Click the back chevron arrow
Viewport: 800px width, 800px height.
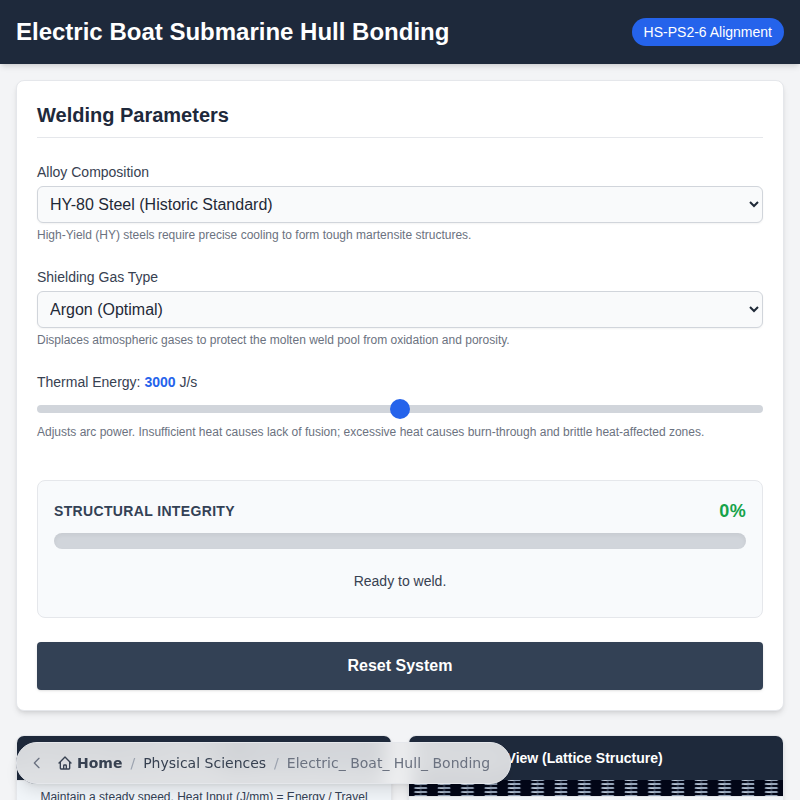(x=36, y=762)
